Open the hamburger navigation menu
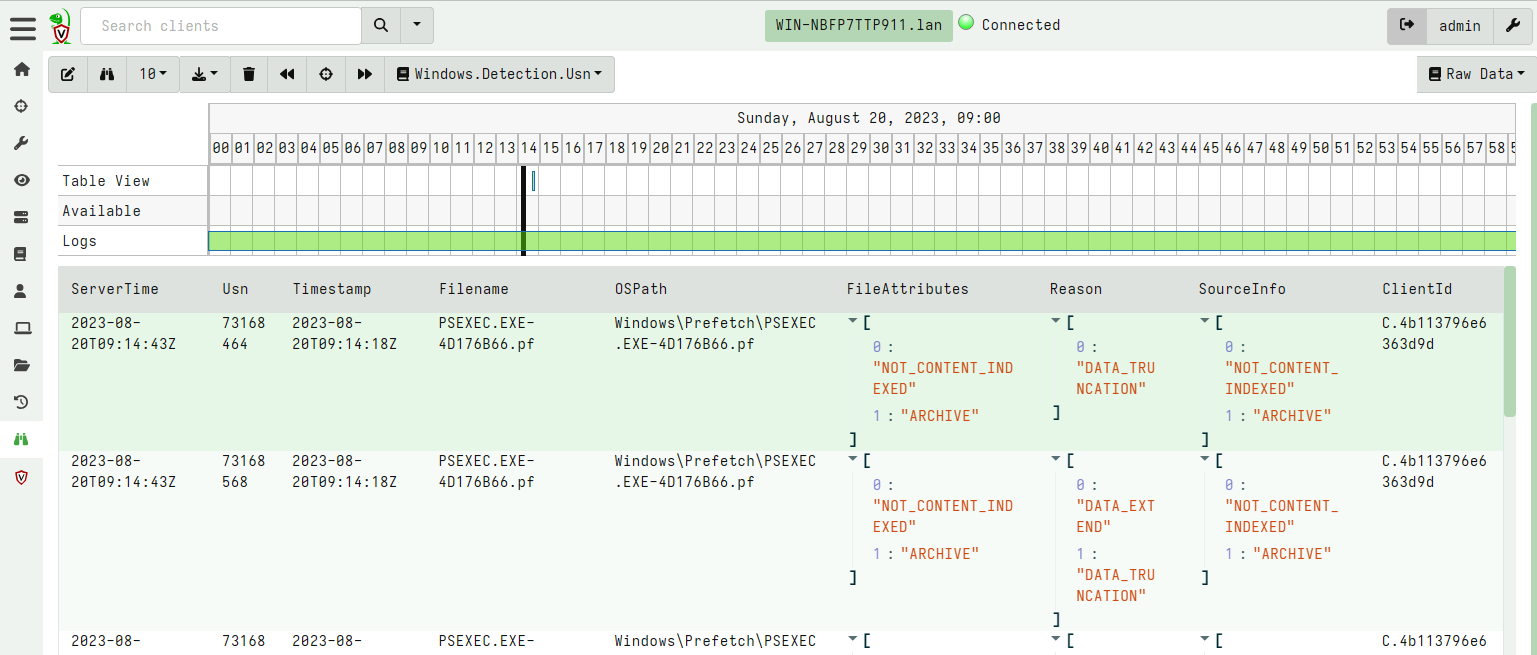The width and height of the screenshot is (1537, 655). (22, 27)
